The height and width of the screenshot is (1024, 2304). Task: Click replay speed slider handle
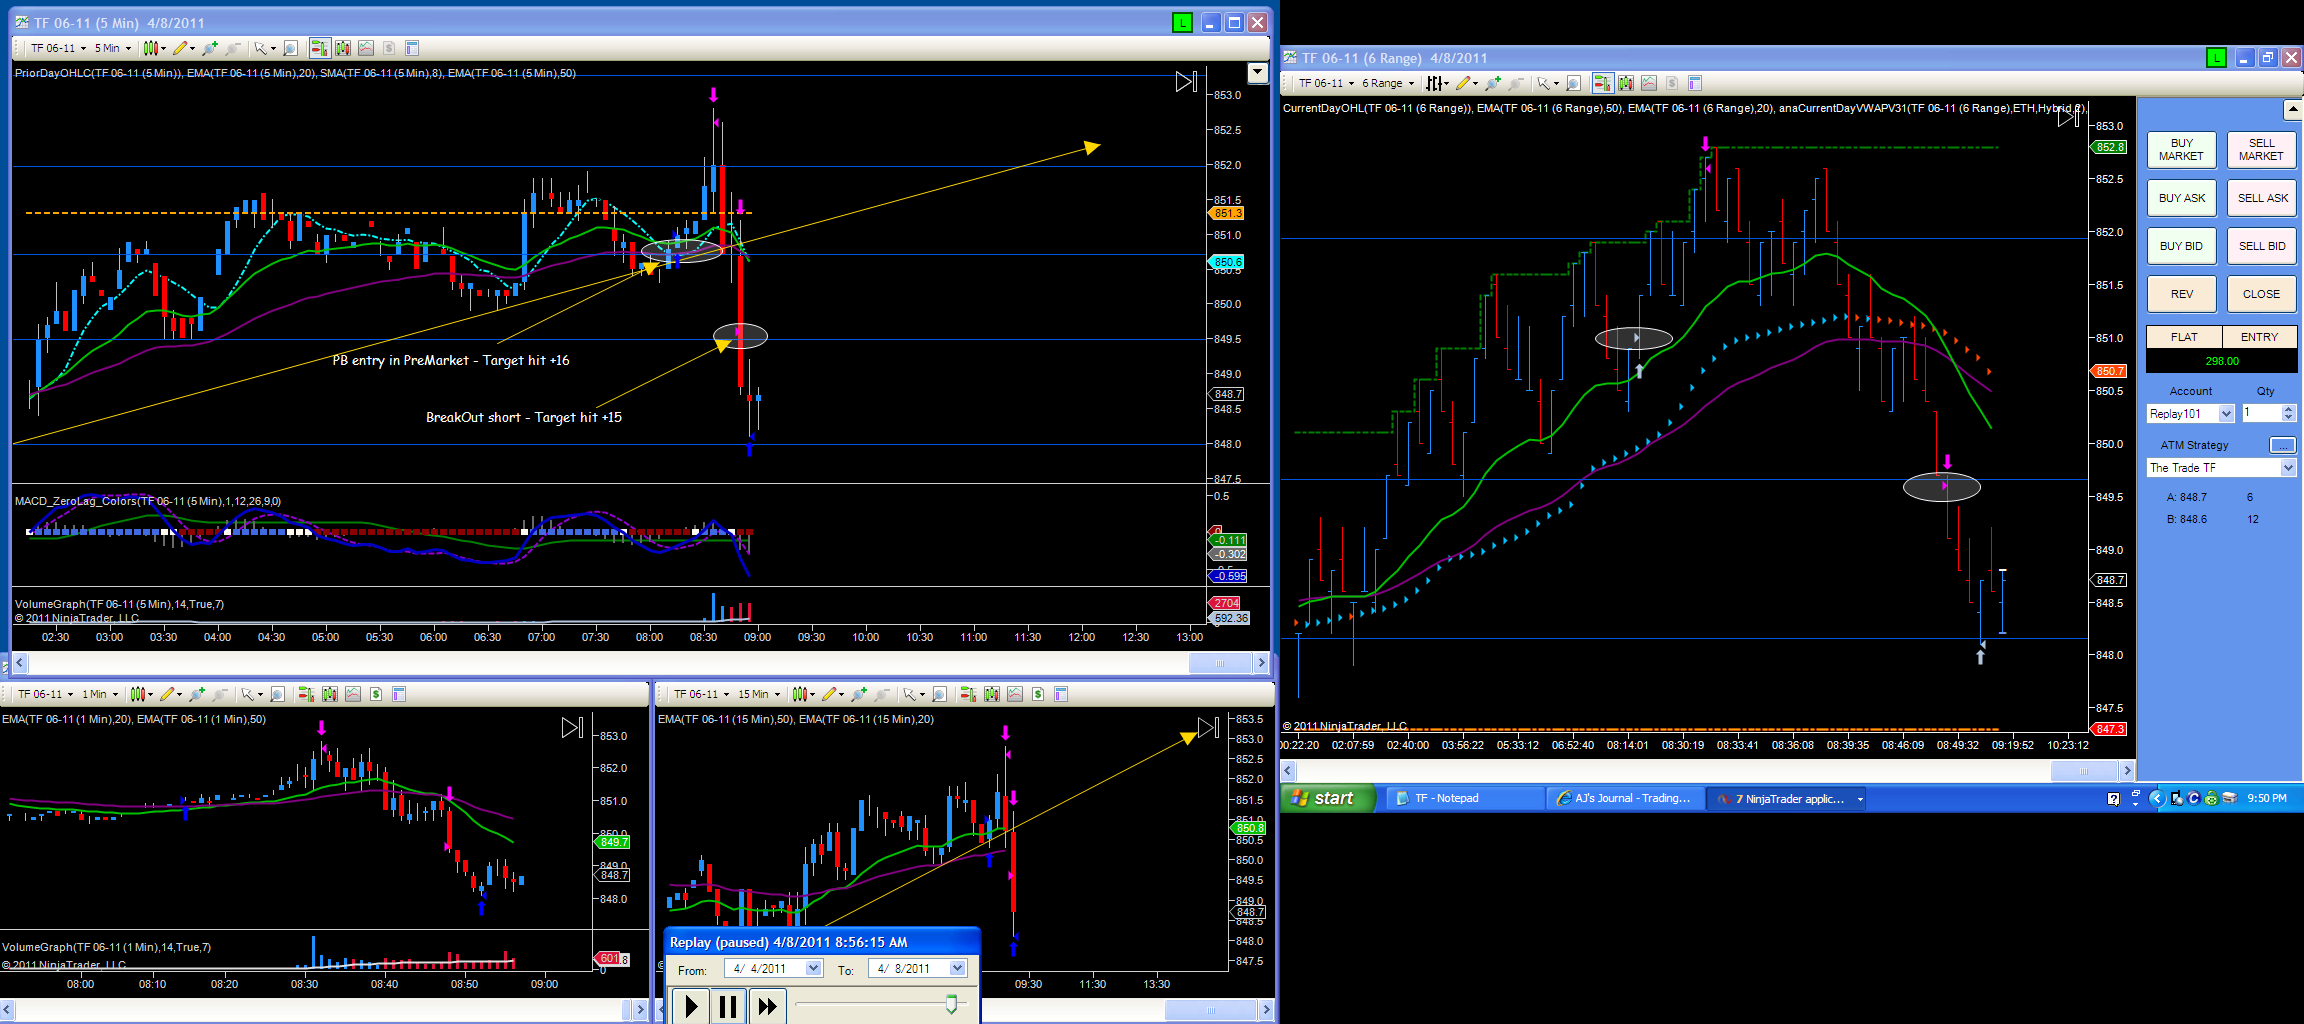click(951, 1004)
